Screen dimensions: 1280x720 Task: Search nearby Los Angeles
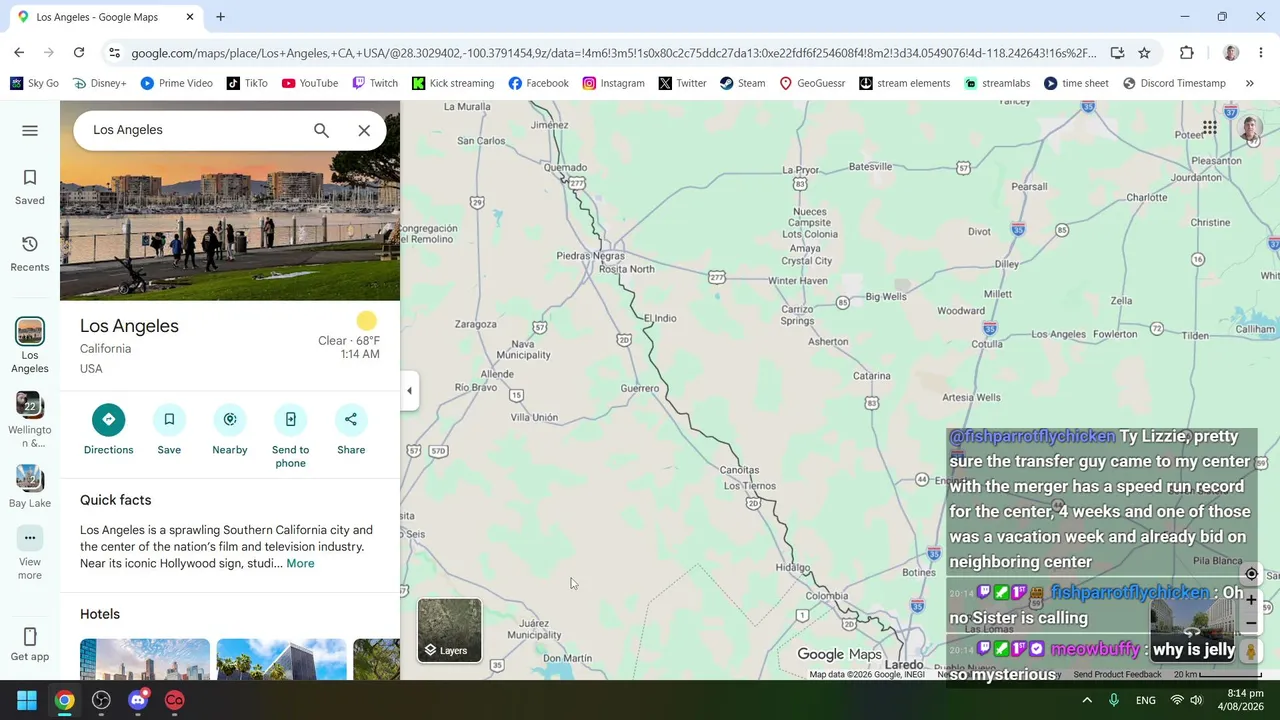tap(230, 429)
